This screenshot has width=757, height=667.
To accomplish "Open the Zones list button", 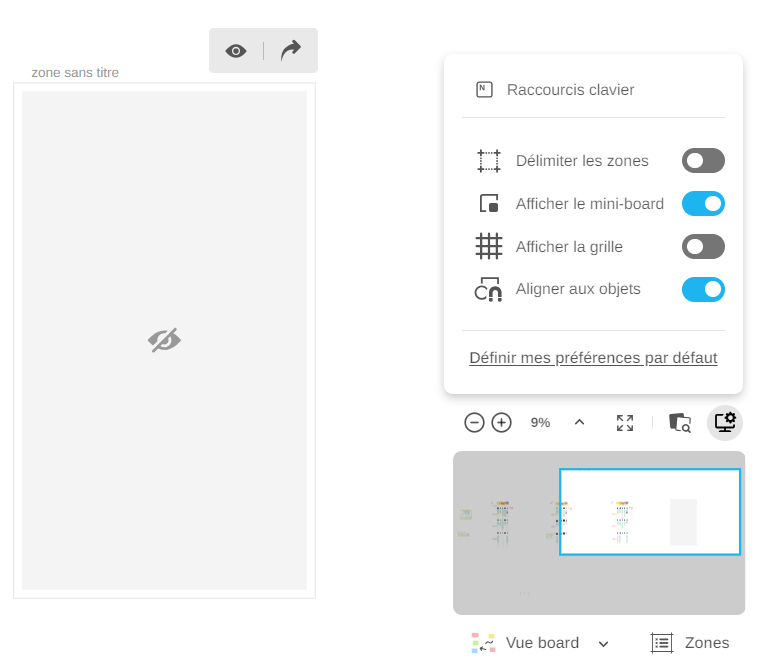I will (x=690, y=643).
